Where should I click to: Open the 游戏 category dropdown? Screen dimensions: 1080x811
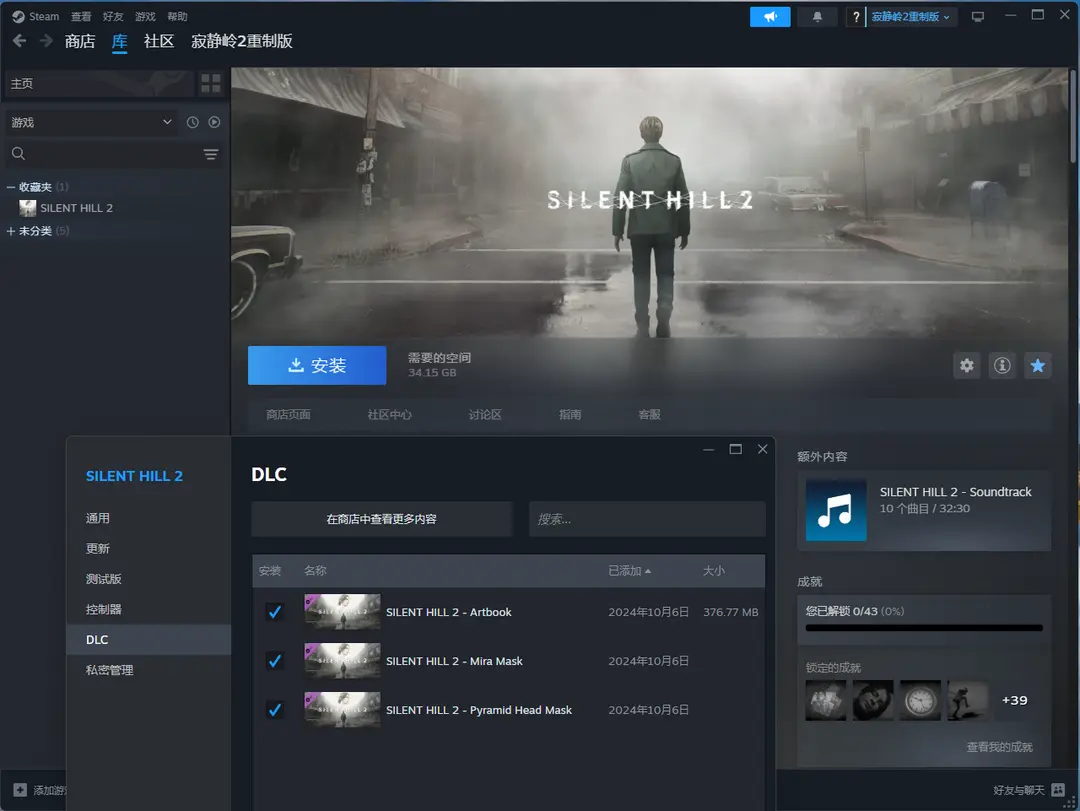tap(91, 122)
